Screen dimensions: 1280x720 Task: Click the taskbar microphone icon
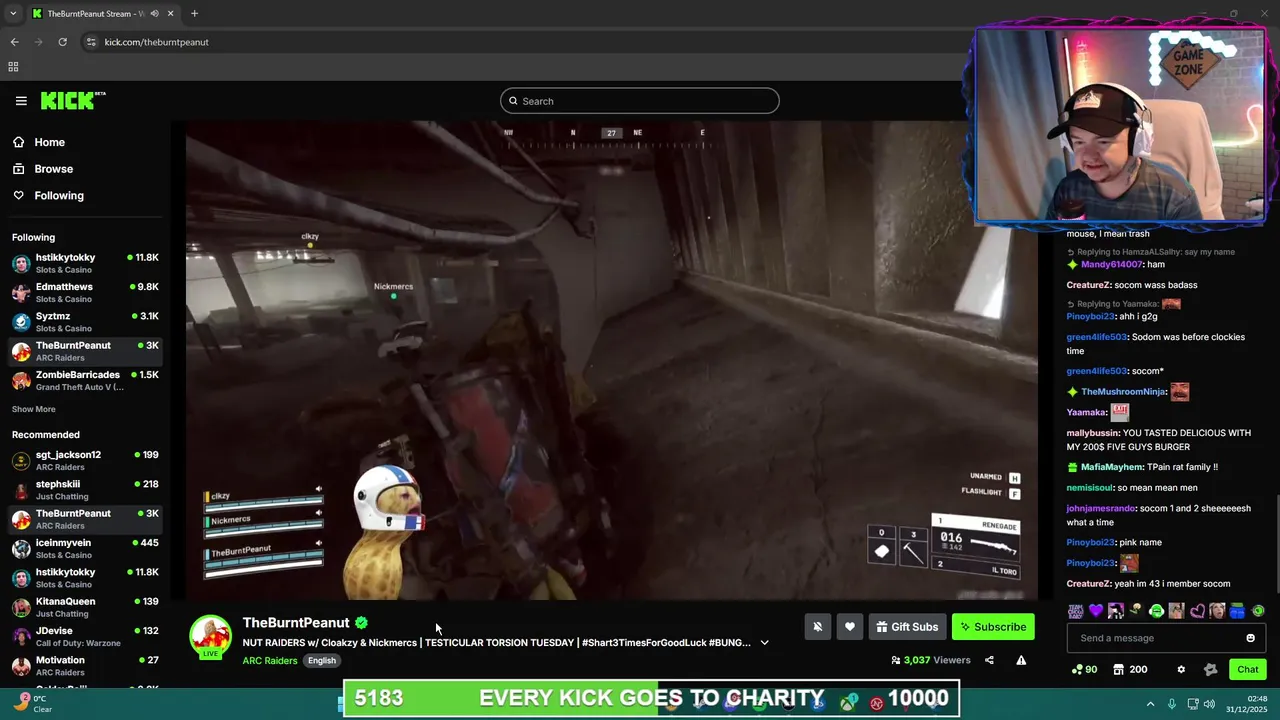point(1172,704)
